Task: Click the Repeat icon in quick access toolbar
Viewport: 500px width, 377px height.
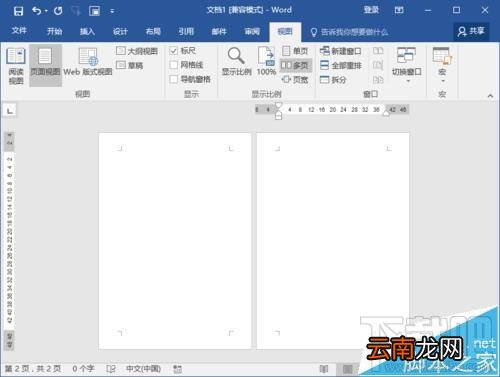Action: [58, 11]
